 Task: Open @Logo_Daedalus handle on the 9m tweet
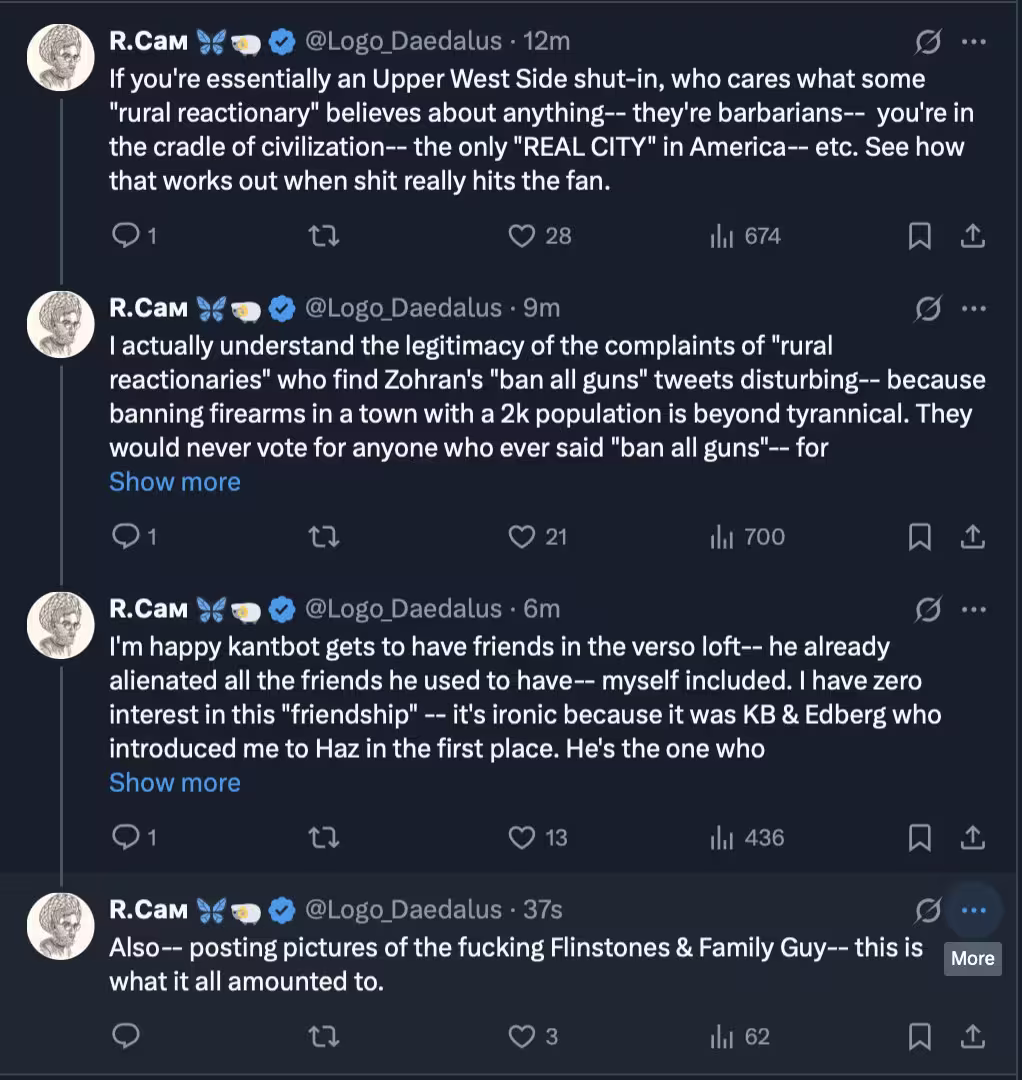coord(402,308)
